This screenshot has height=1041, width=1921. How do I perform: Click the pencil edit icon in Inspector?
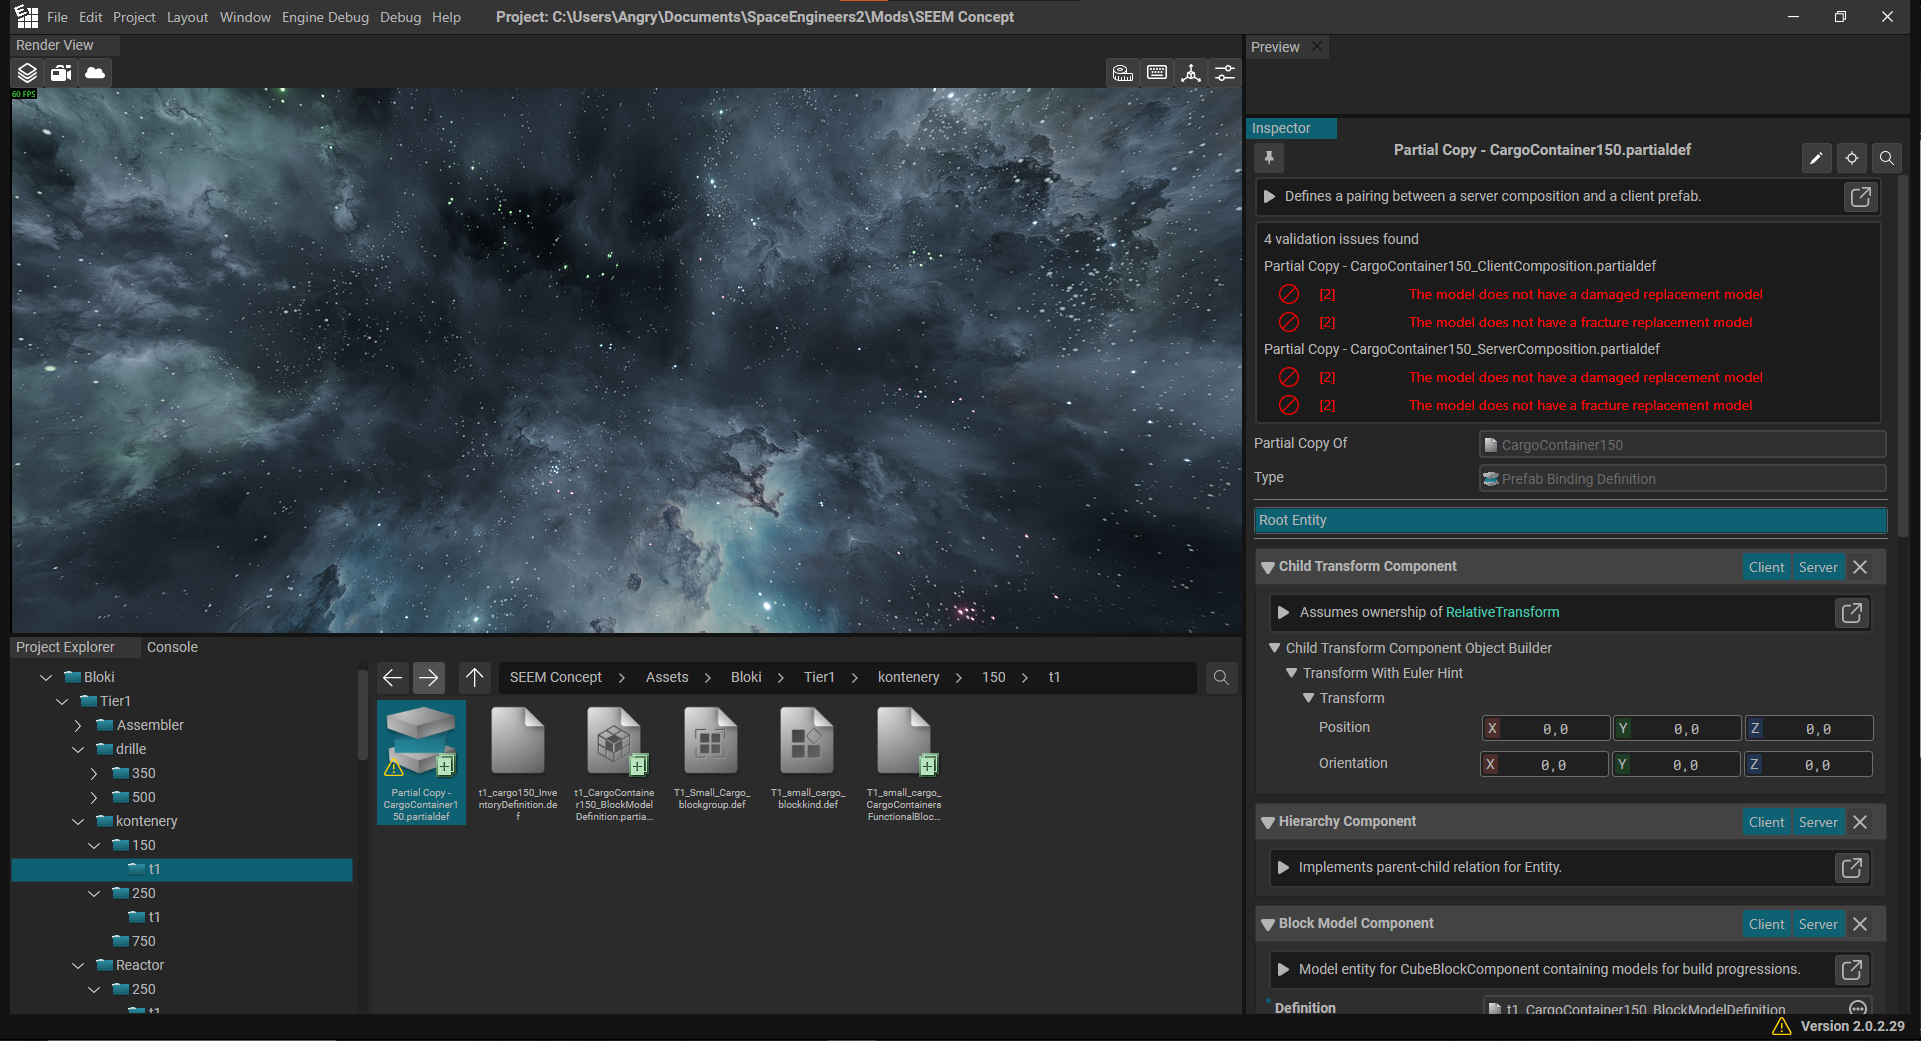click(1816, 158)
